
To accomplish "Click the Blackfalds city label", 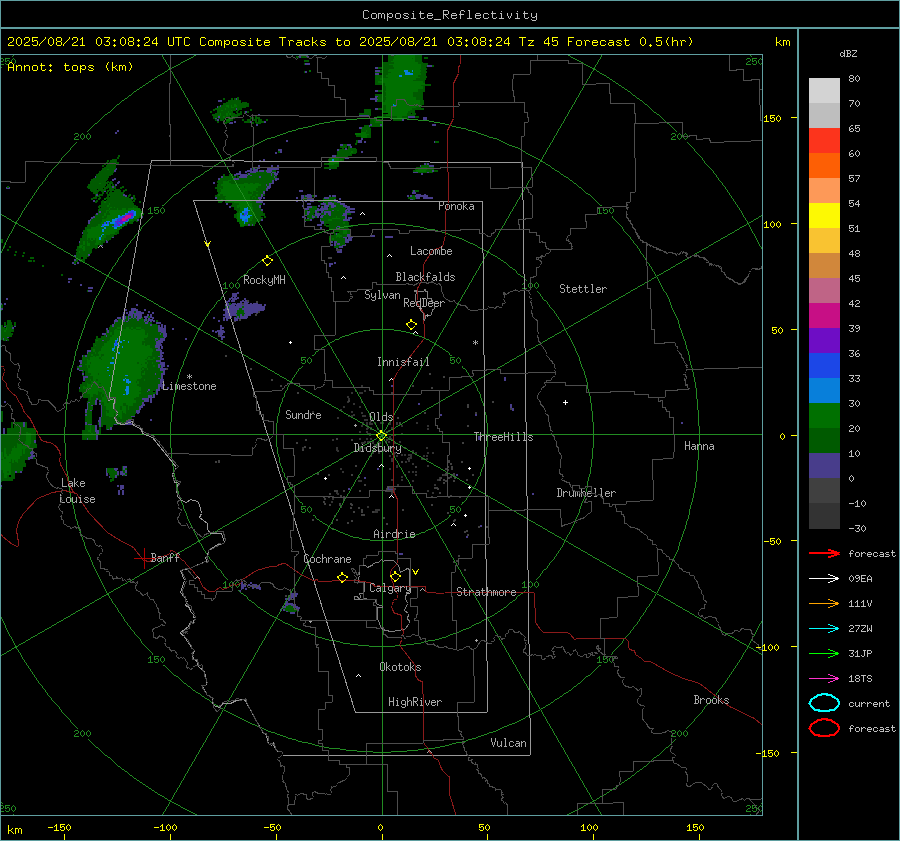I will tap(425, 277).
